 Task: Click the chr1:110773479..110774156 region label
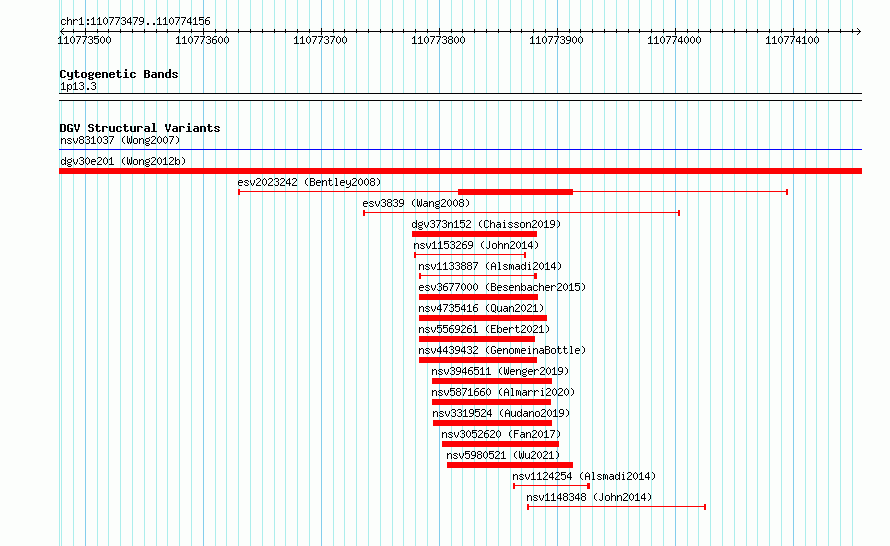pos(135,21)
